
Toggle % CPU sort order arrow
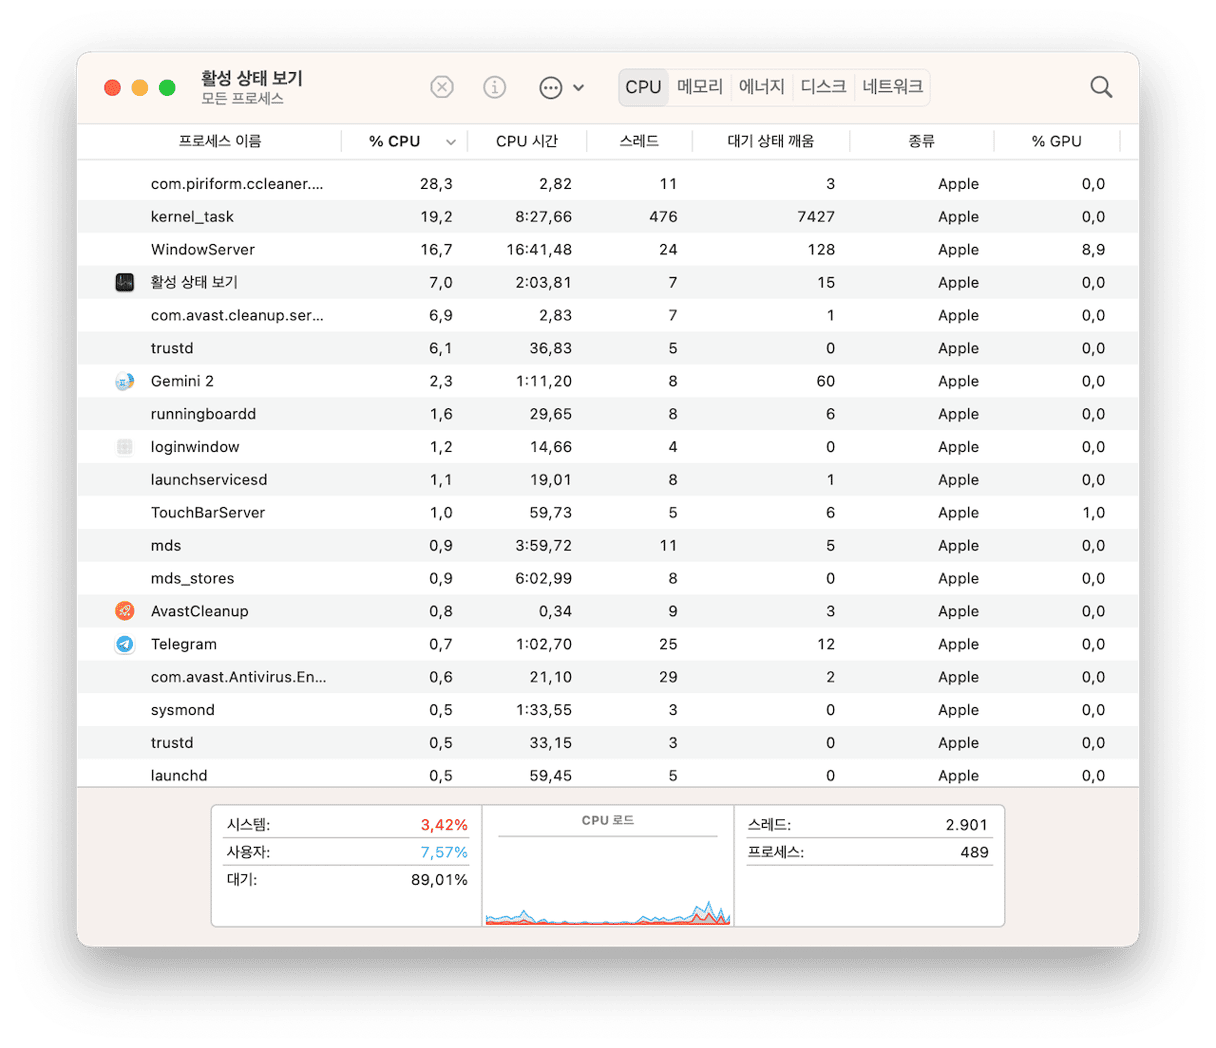pos(451,142)
